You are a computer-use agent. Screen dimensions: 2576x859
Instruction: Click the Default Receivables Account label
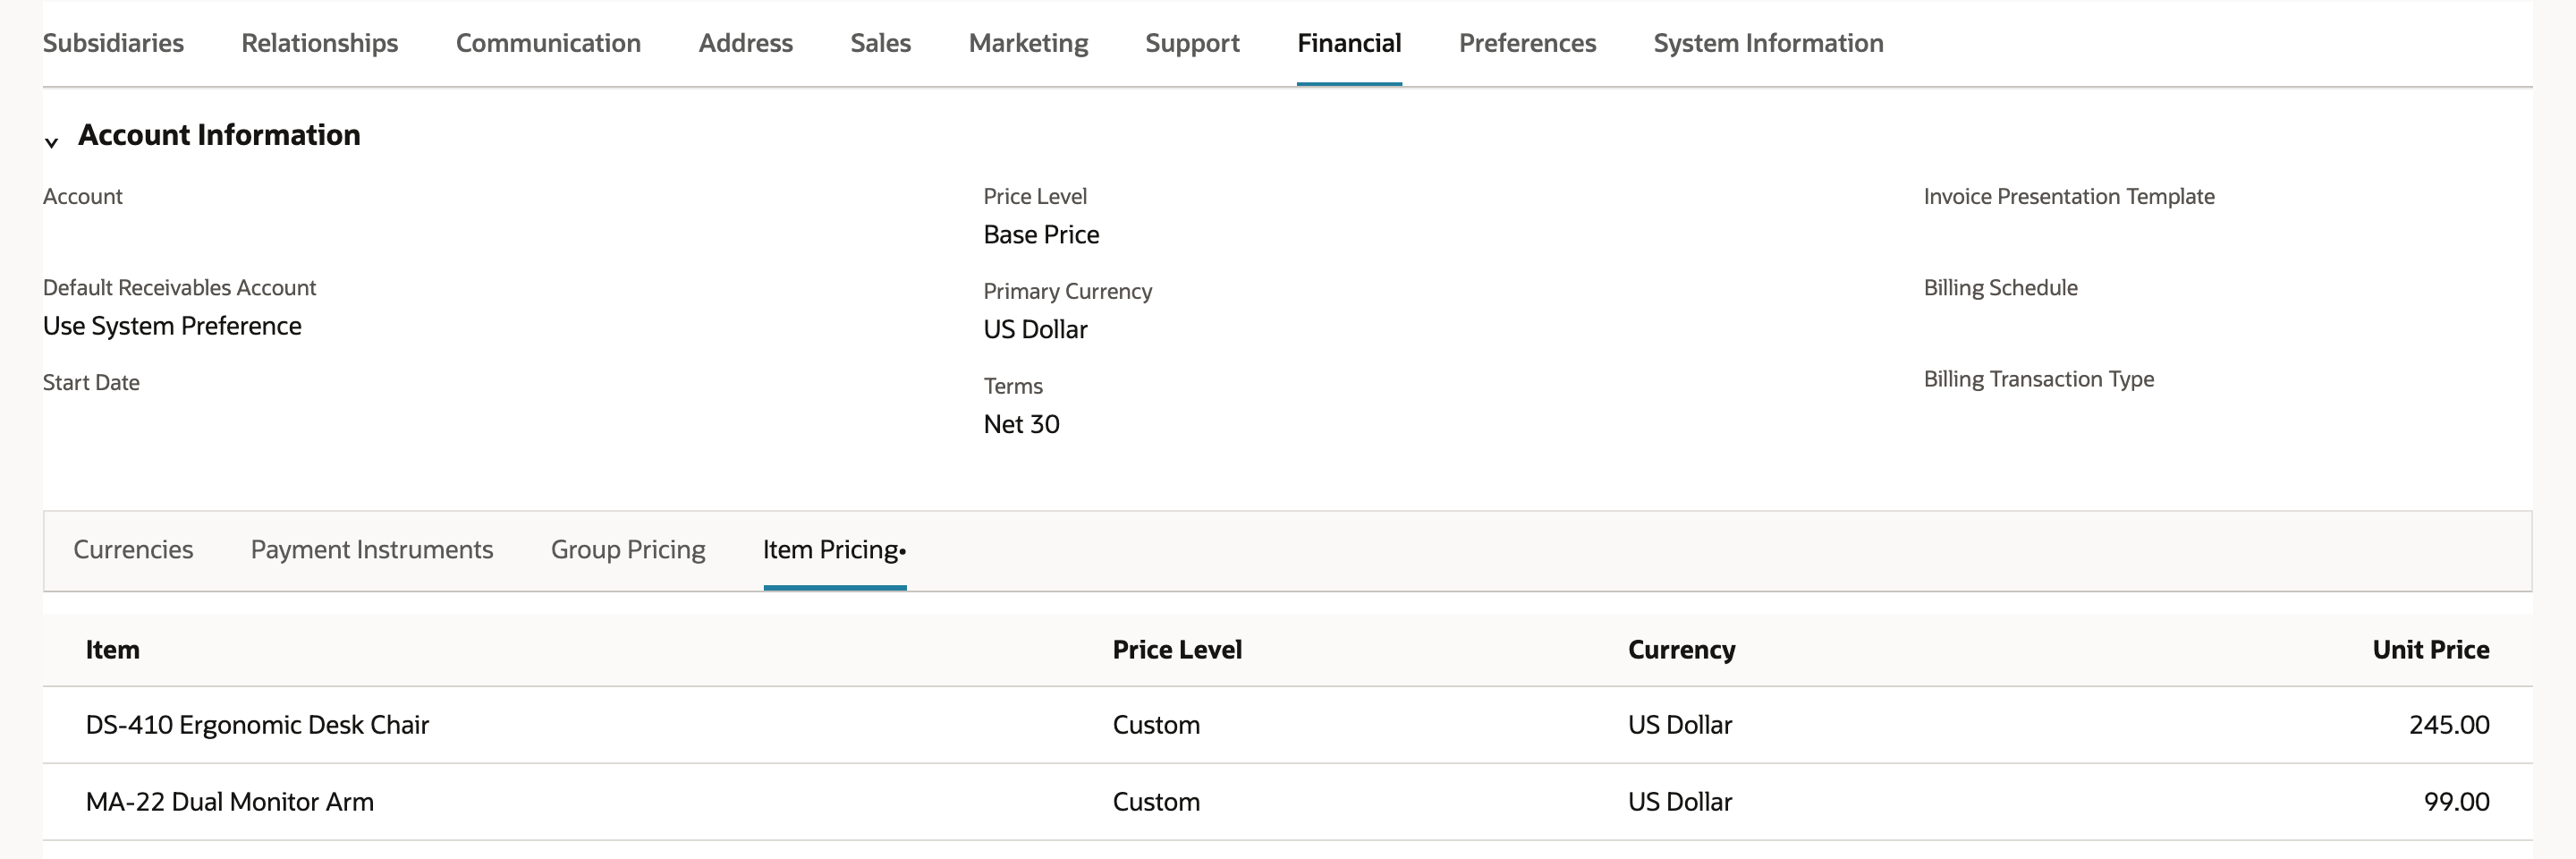[179, 288]
